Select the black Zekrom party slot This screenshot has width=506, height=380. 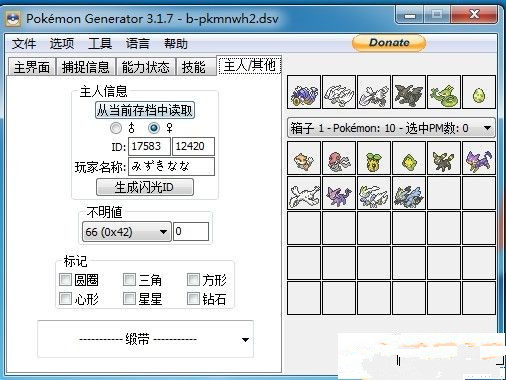409,92
